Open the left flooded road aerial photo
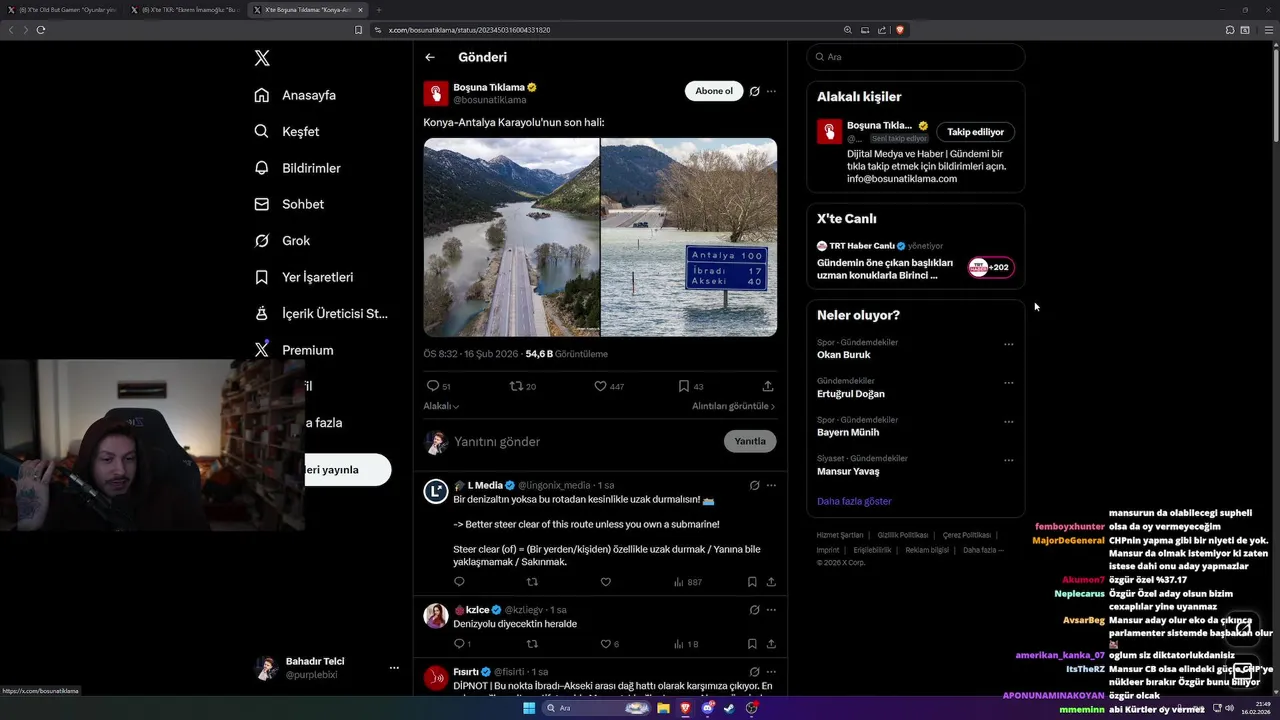 click(x=511, y=237)
